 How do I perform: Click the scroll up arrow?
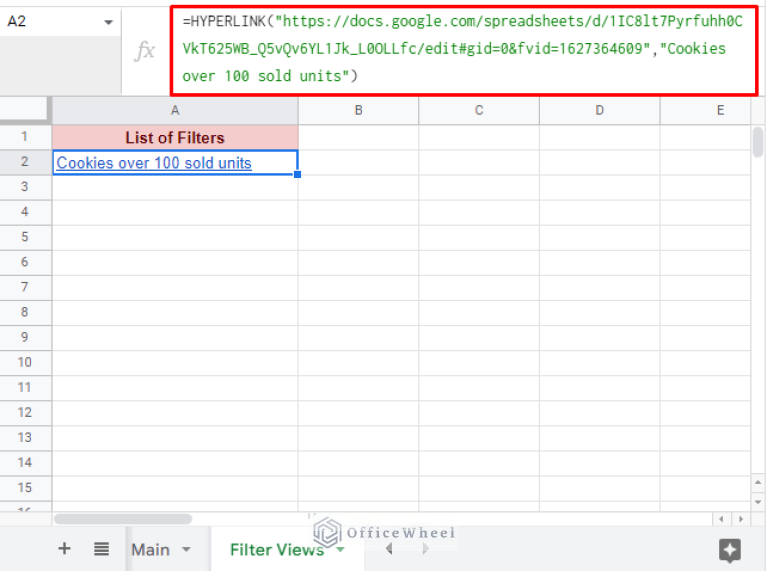click(758, 482)
